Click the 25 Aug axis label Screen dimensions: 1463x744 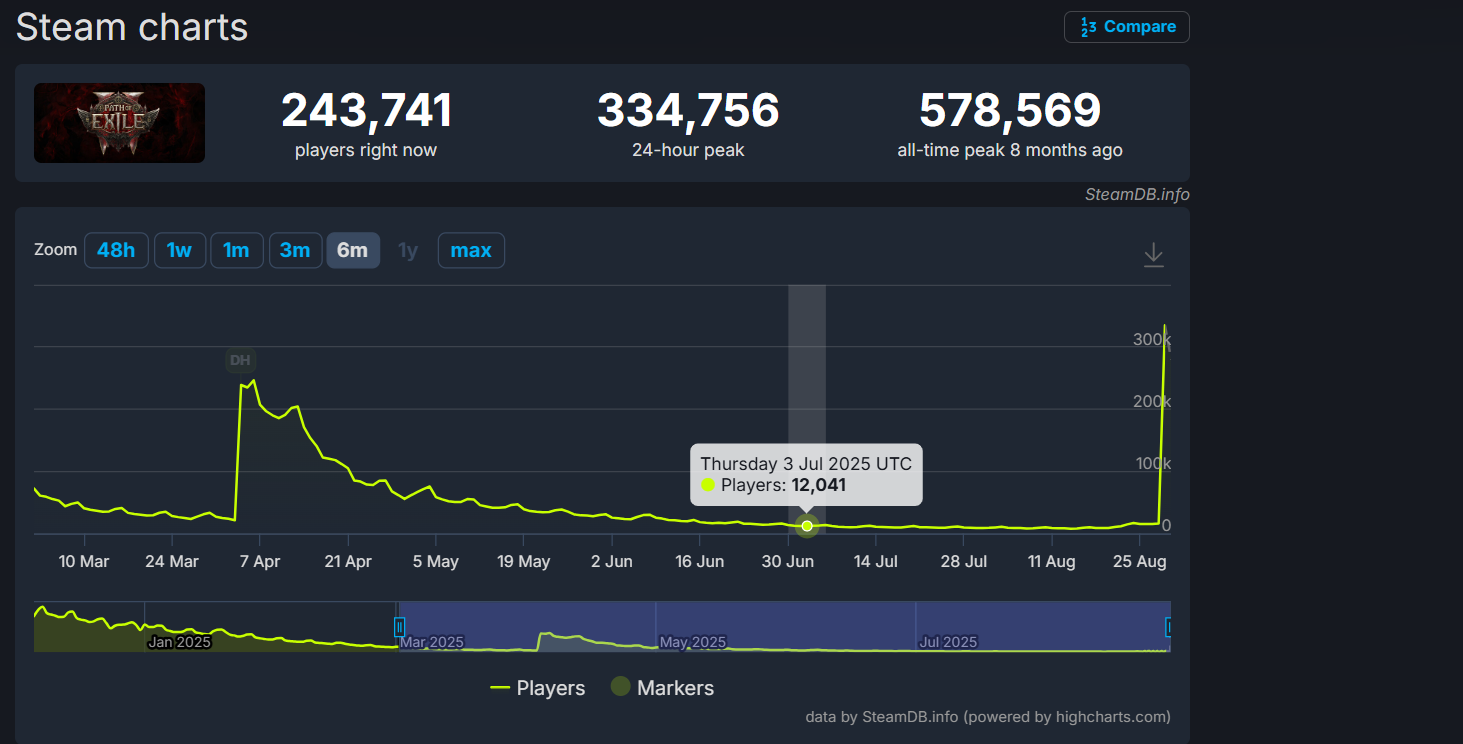coord(1140,562)
